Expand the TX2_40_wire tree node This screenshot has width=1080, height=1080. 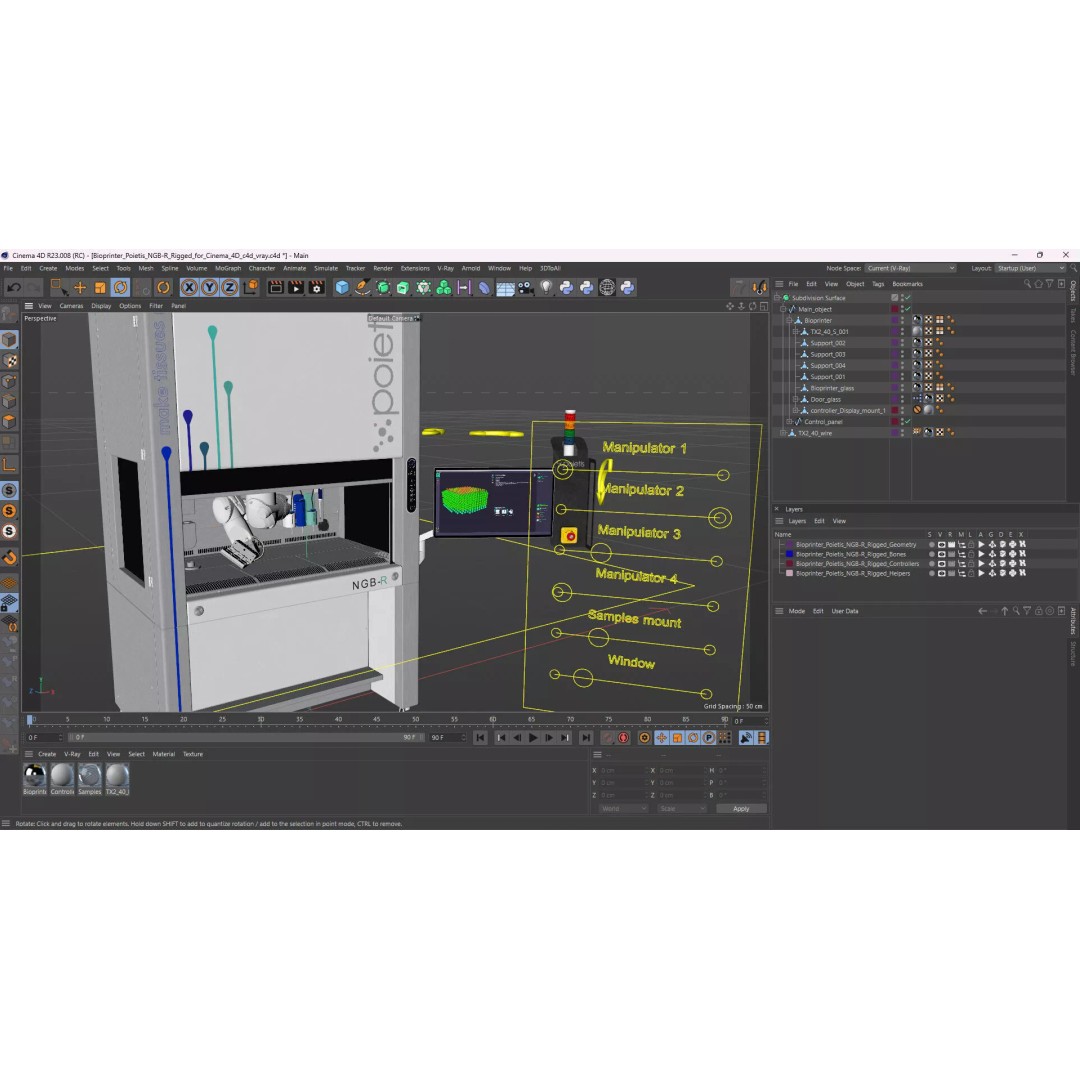pos(783,433)
